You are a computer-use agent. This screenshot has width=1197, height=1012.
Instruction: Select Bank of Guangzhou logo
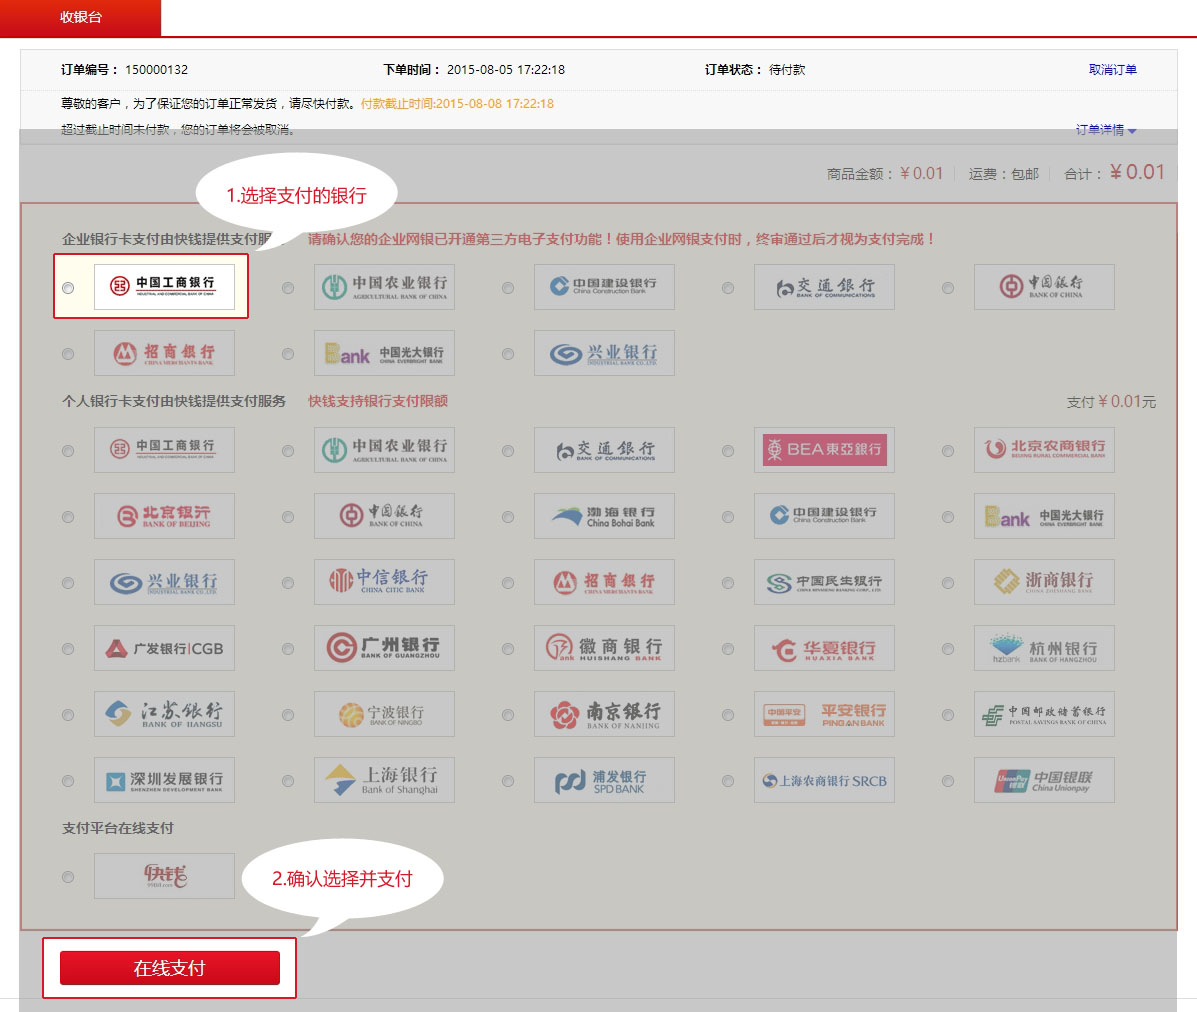[x=384, y=648]
